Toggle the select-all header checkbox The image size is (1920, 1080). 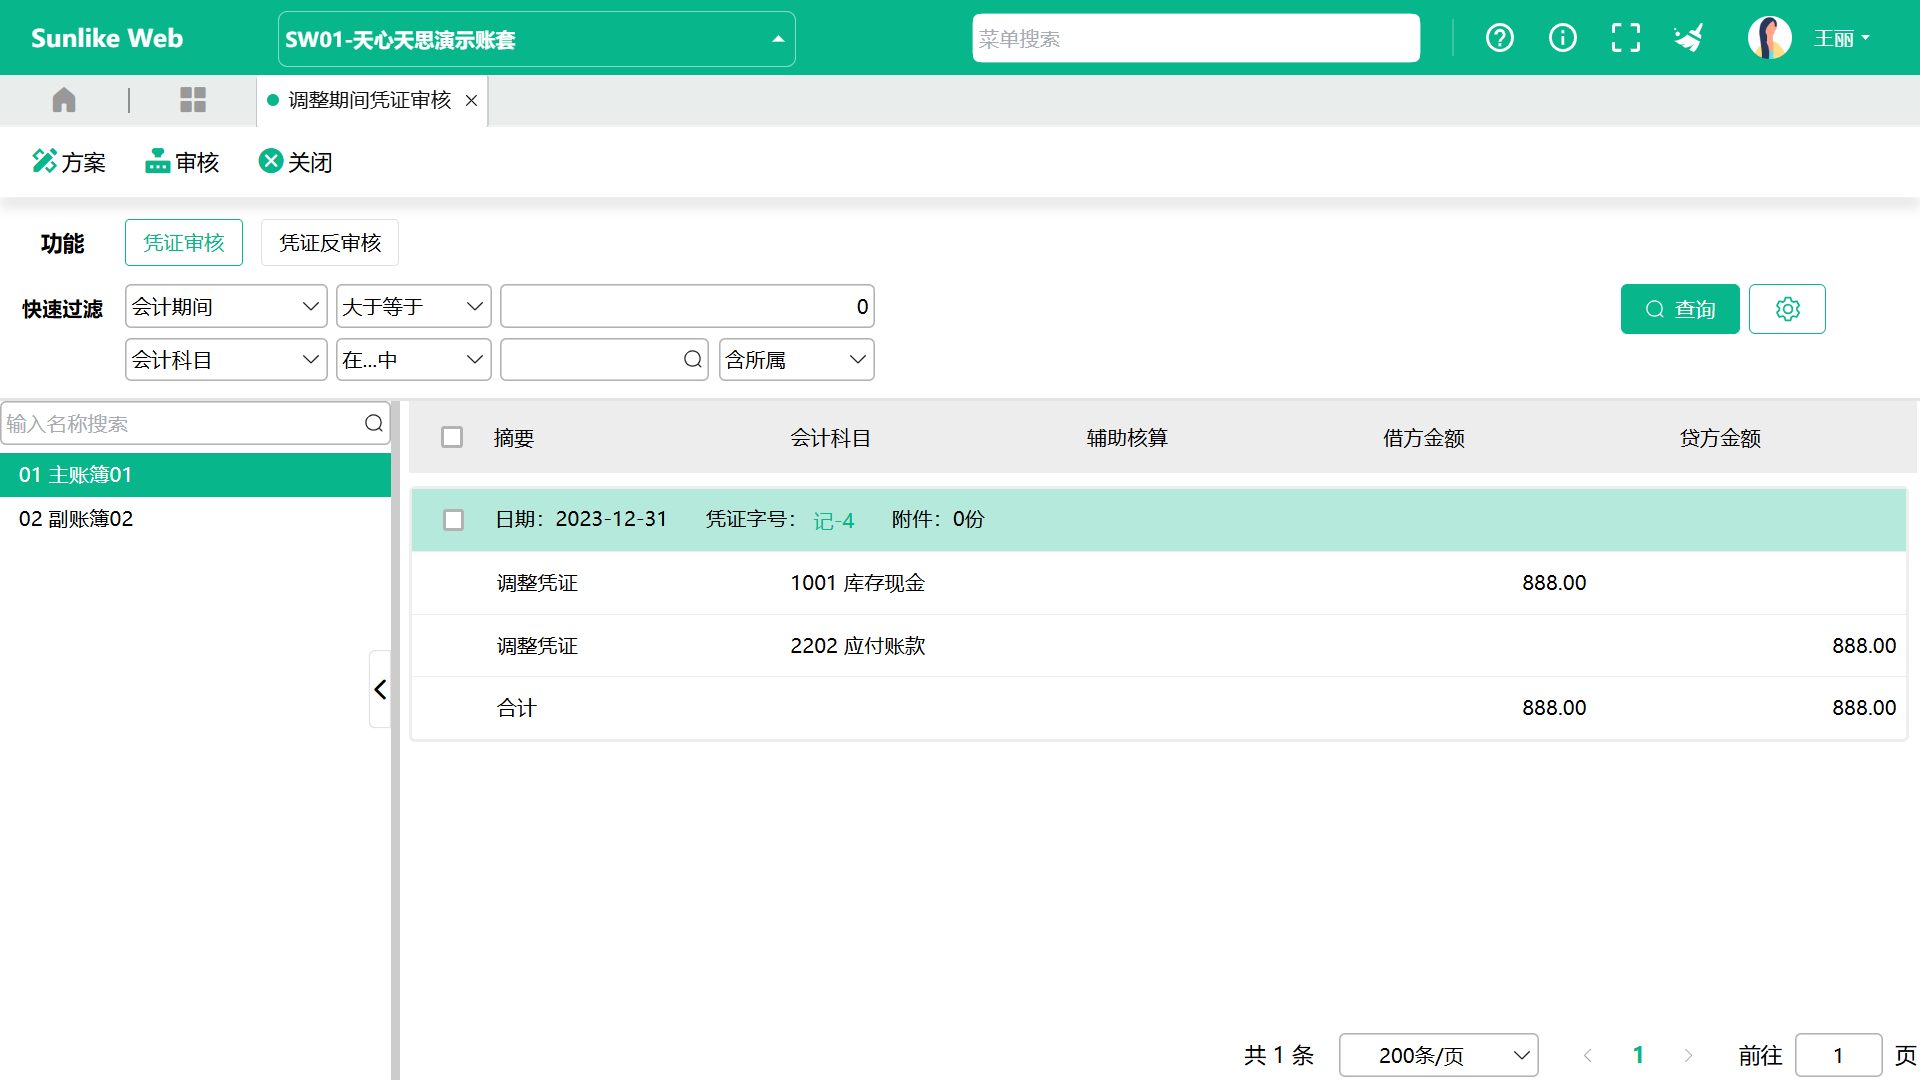coord(452,437)
